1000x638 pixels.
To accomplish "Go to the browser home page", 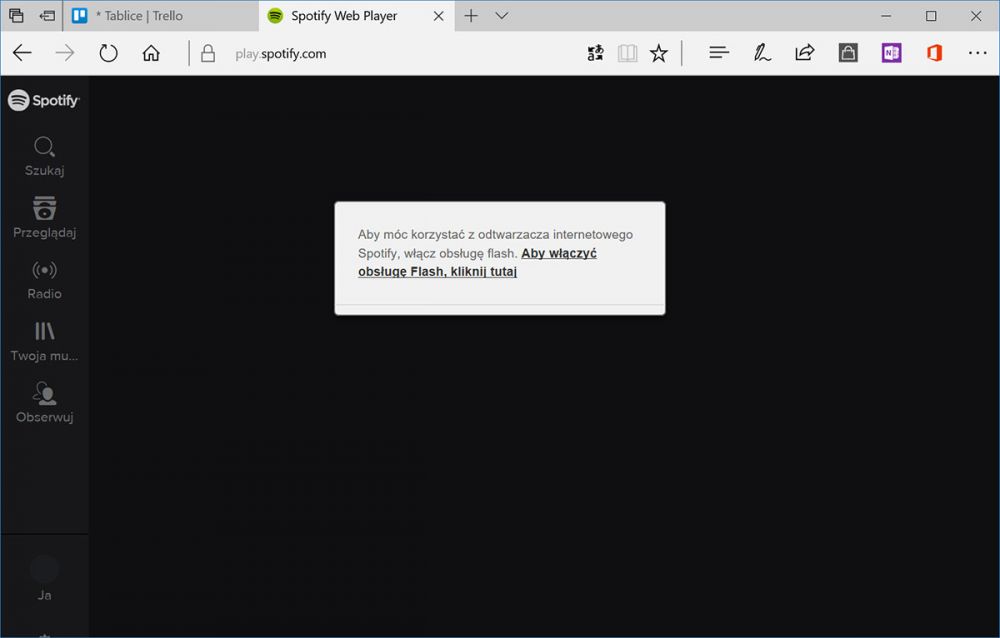I will [x=151, y=53].
